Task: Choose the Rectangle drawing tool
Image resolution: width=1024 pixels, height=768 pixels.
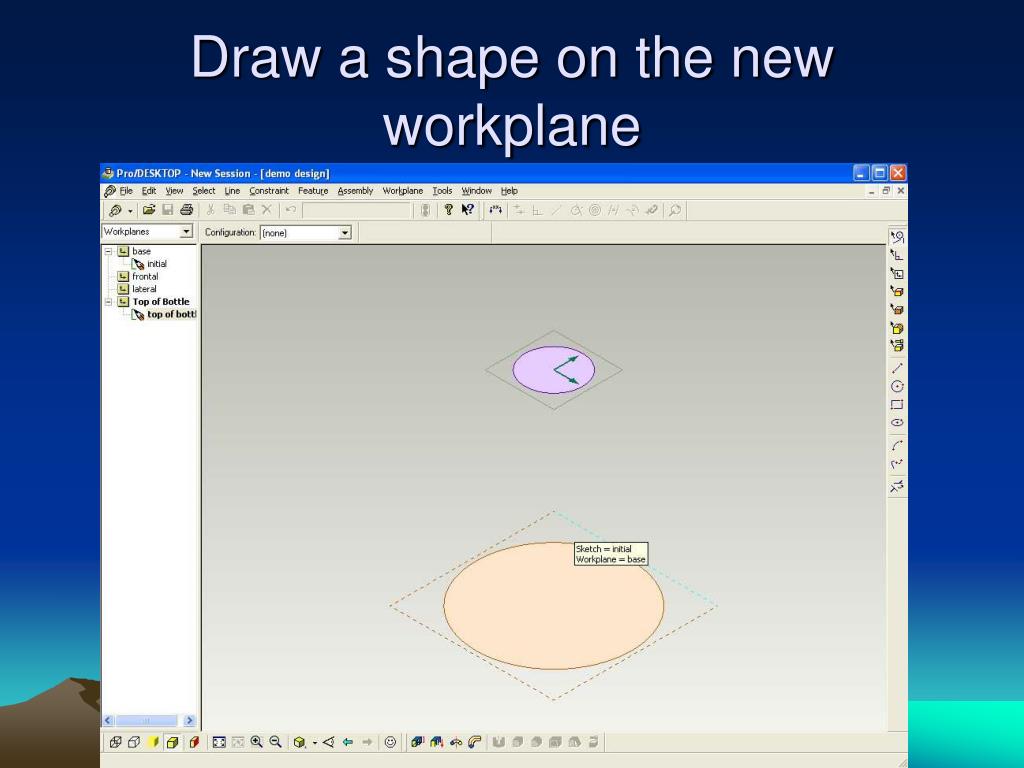Action: (897, 405)
